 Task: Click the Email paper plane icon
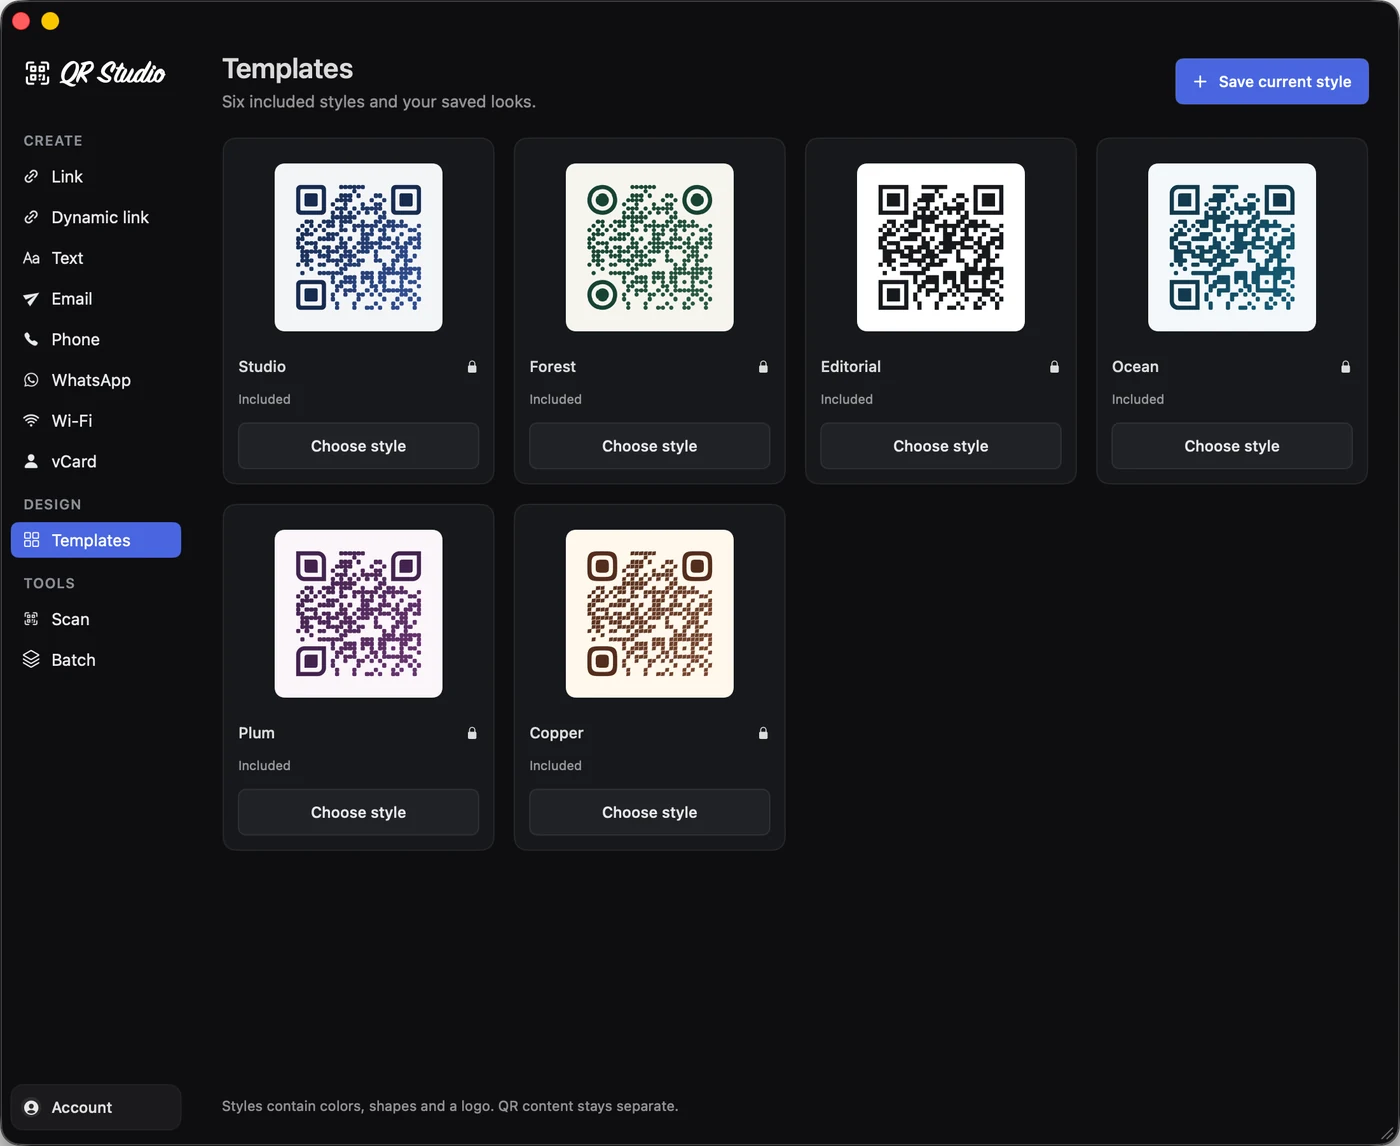pos(31,299)
